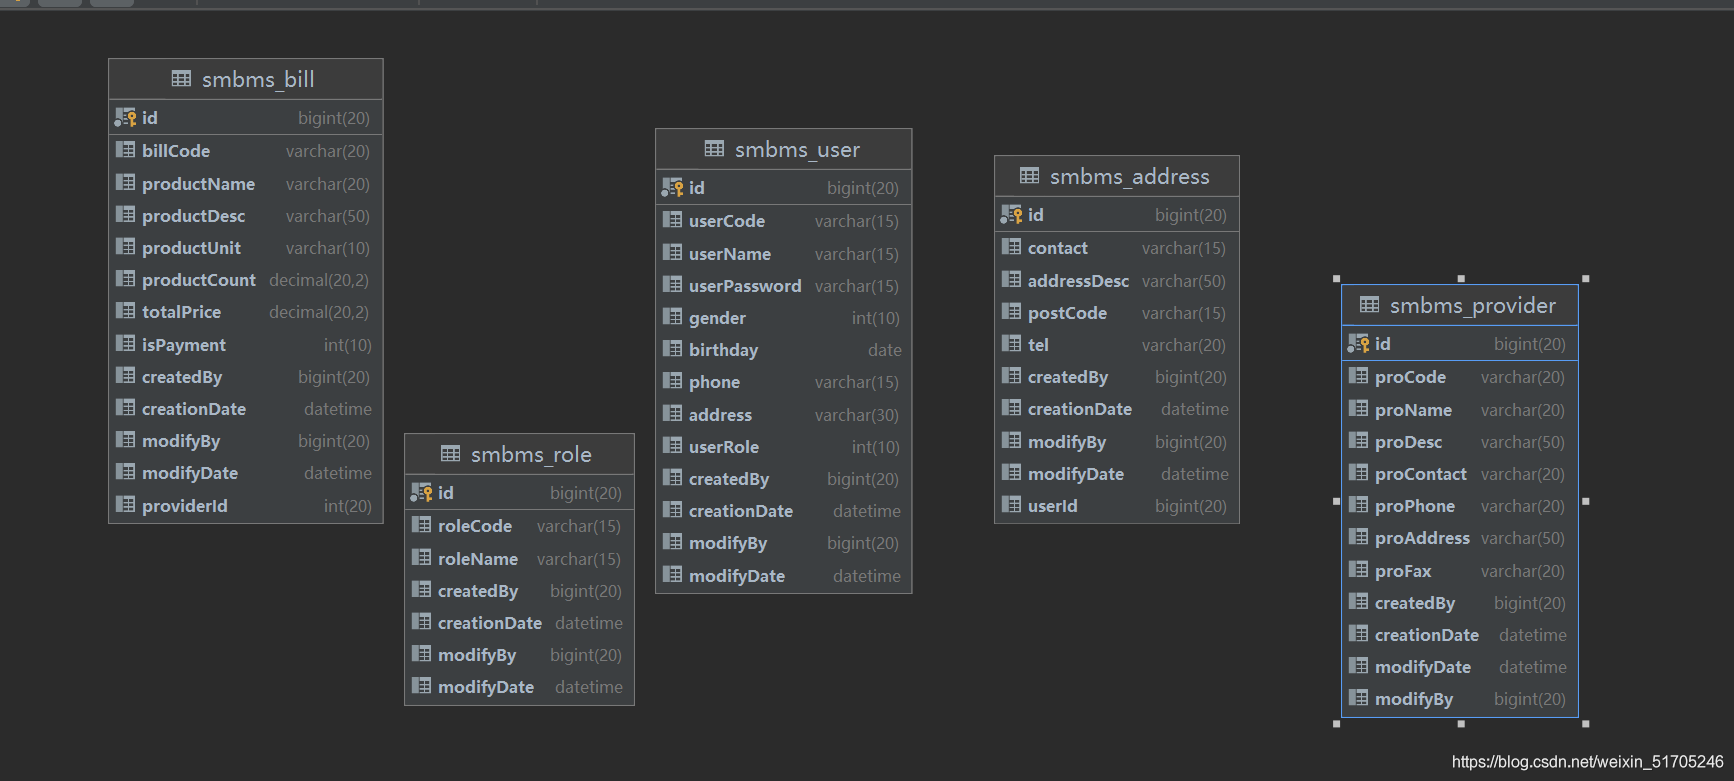
Task: Select the smbms_role table header
Action: pyautogui.click(x=519, y=454)
